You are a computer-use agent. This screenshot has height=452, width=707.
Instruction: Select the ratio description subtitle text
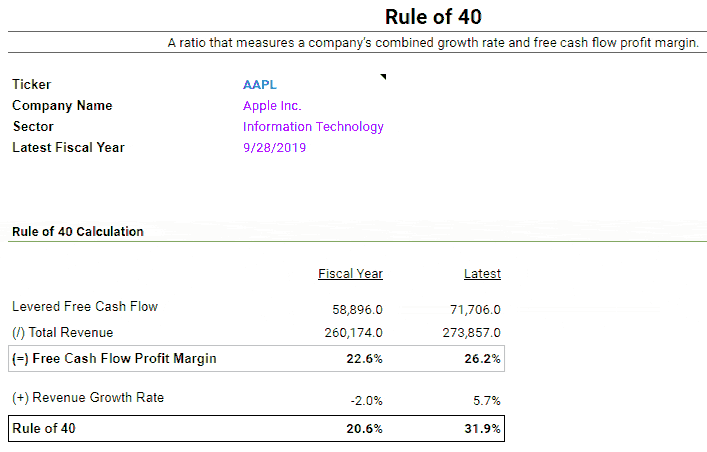tap(433, 42)
